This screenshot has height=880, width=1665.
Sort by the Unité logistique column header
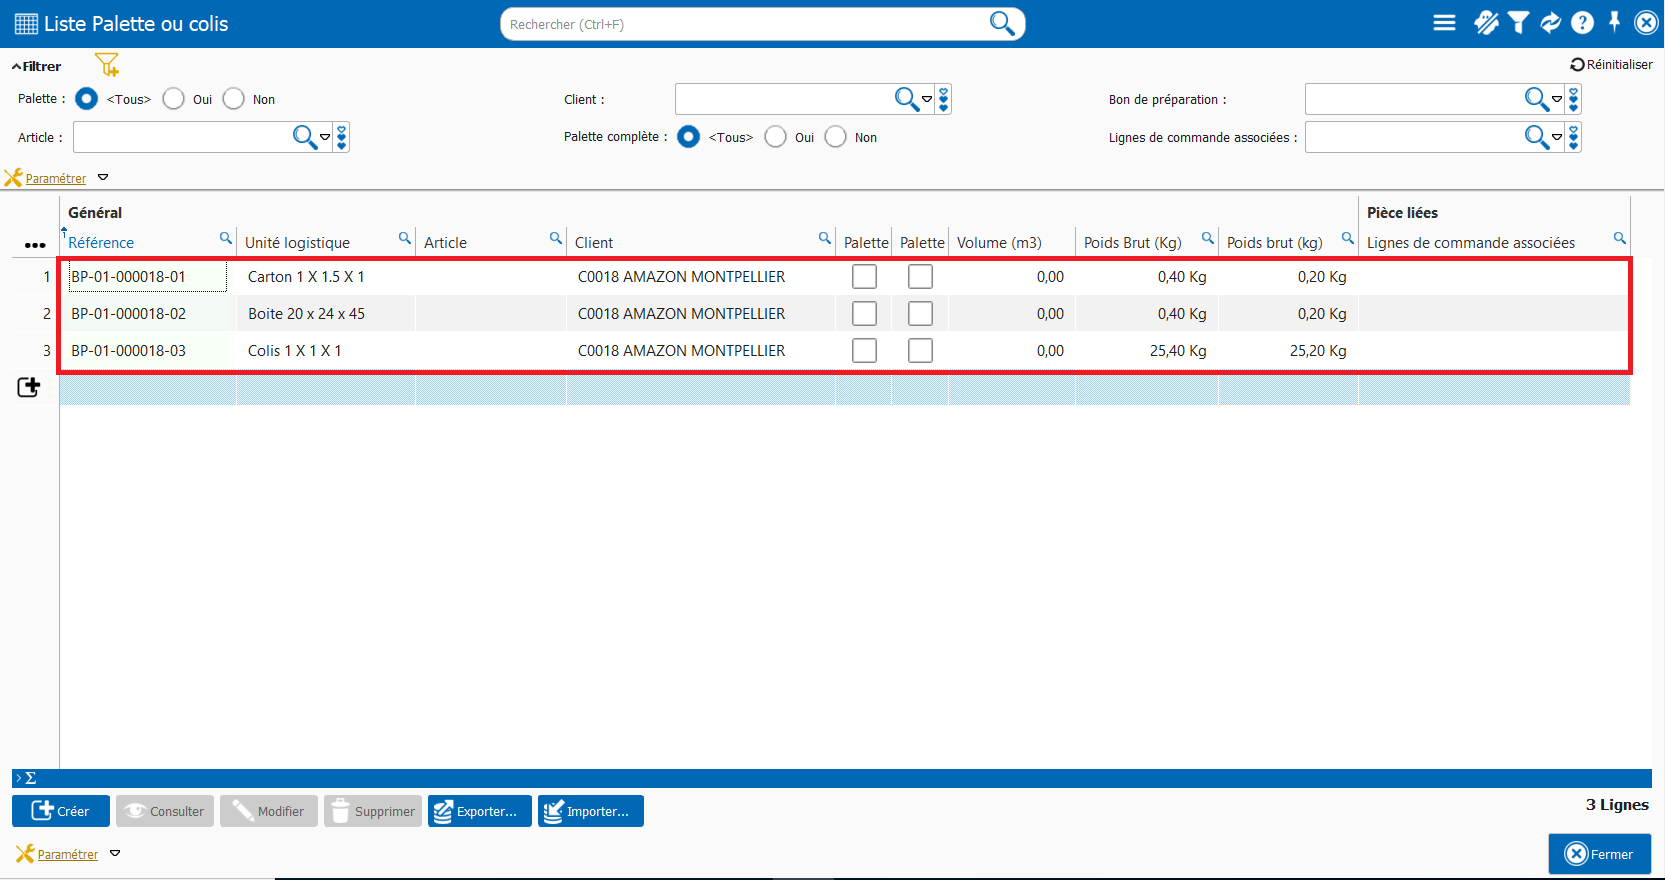point(297,243)
